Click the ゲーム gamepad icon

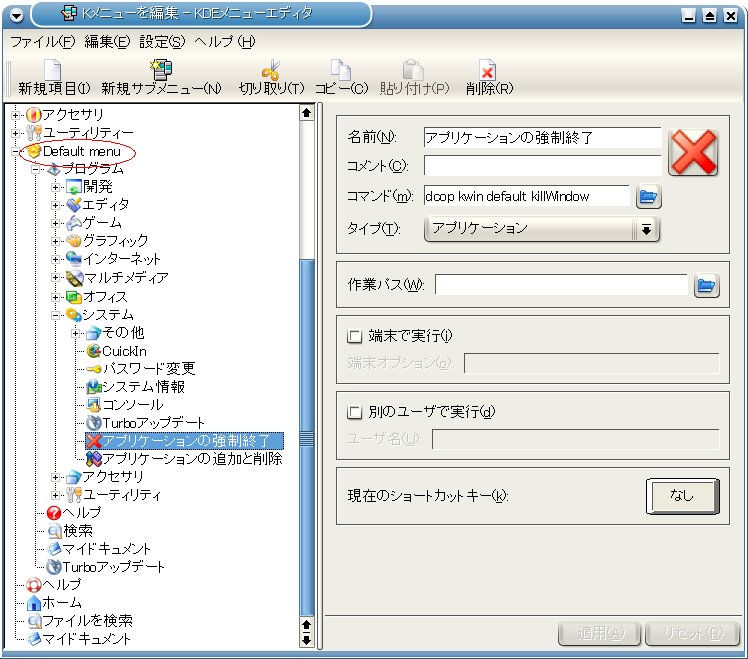[x=73, y=223]
